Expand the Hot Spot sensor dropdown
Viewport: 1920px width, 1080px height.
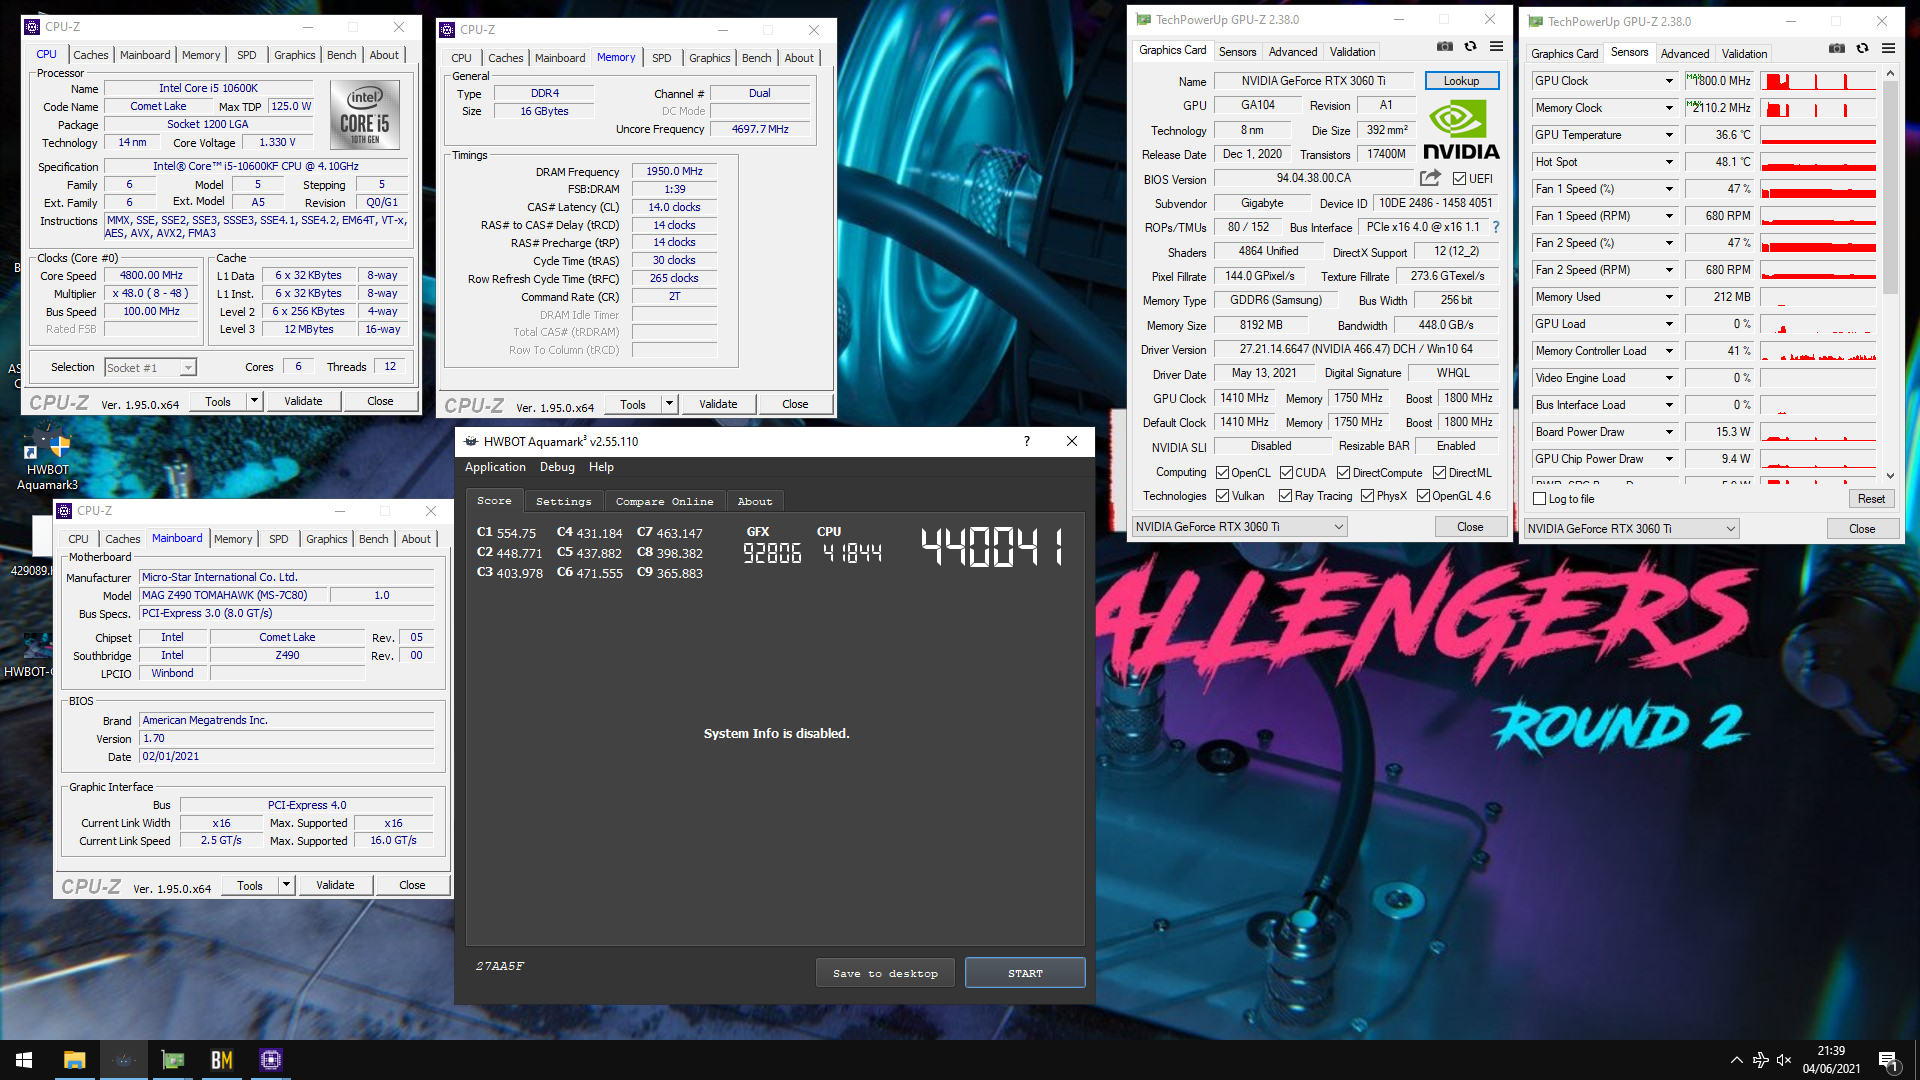pyautogui.click(x=1668, y=162)
